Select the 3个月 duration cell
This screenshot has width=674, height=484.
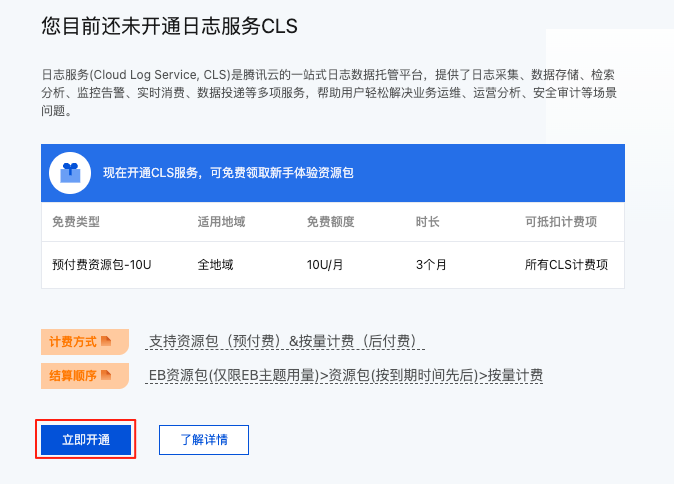(430, 265)
